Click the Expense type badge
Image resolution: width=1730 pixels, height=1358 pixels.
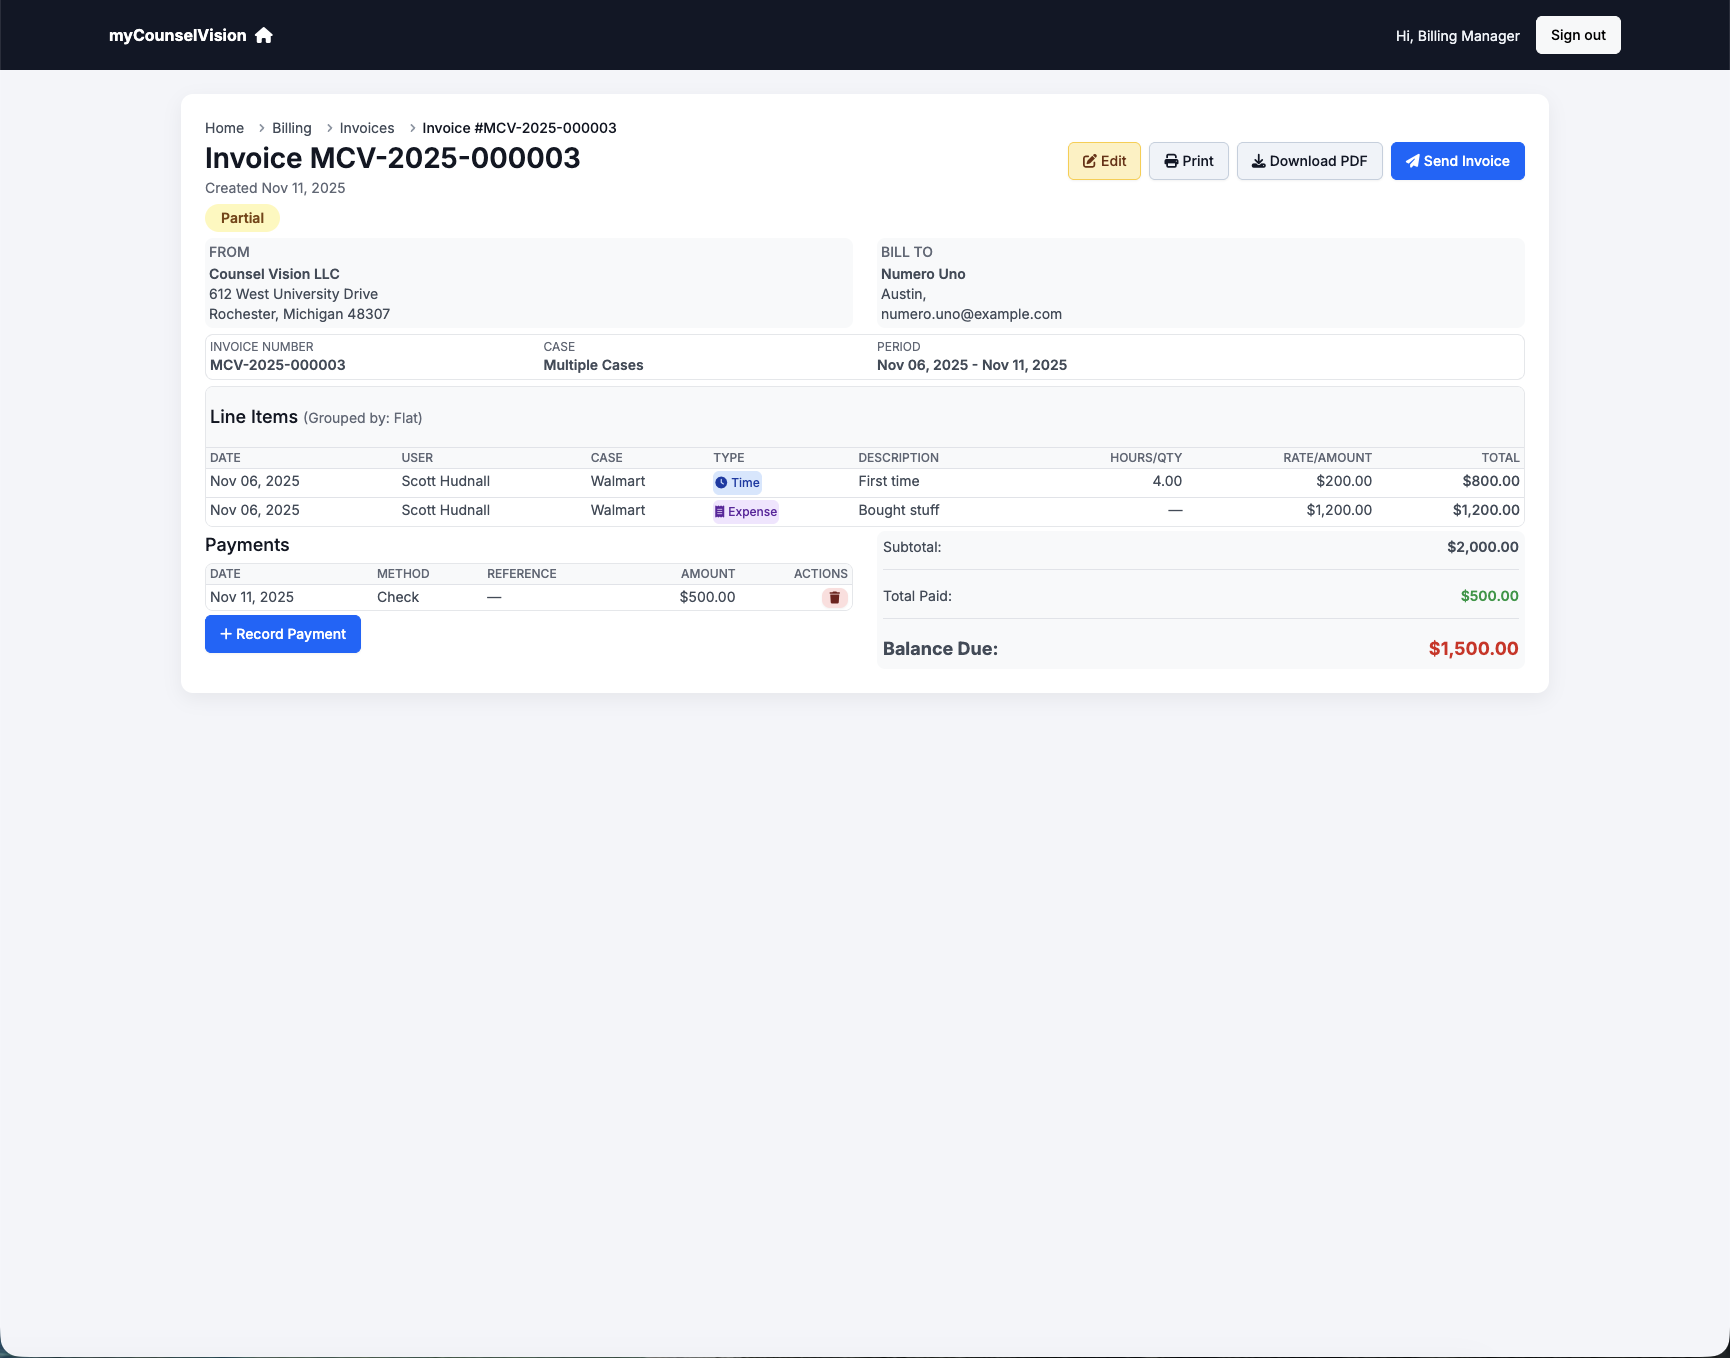[745, 512]
